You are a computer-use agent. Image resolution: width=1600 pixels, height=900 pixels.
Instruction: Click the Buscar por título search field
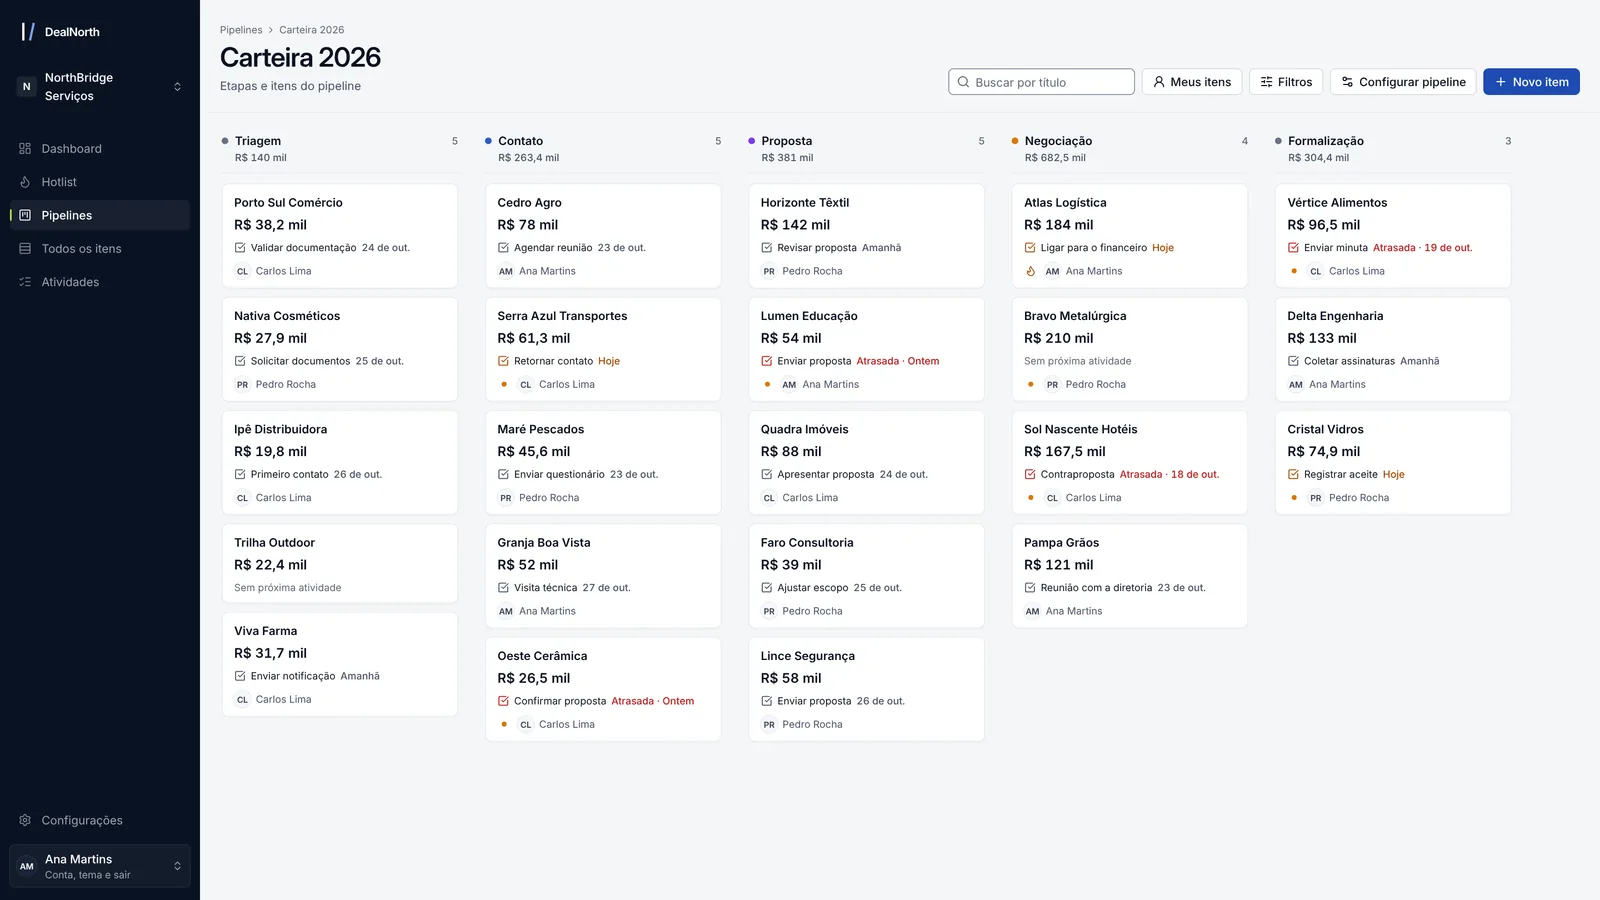click(x=1041, y=82)
